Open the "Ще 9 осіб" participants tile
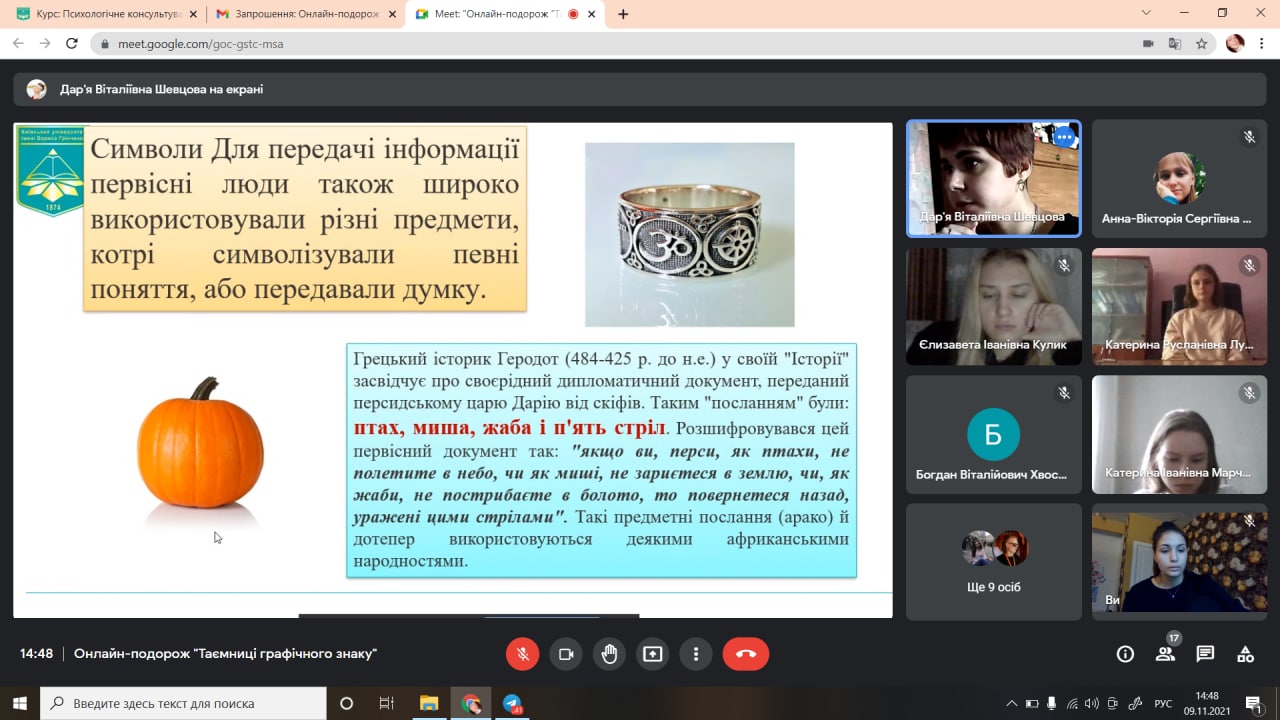This screenshot has height=720, width=1280. 993,561
